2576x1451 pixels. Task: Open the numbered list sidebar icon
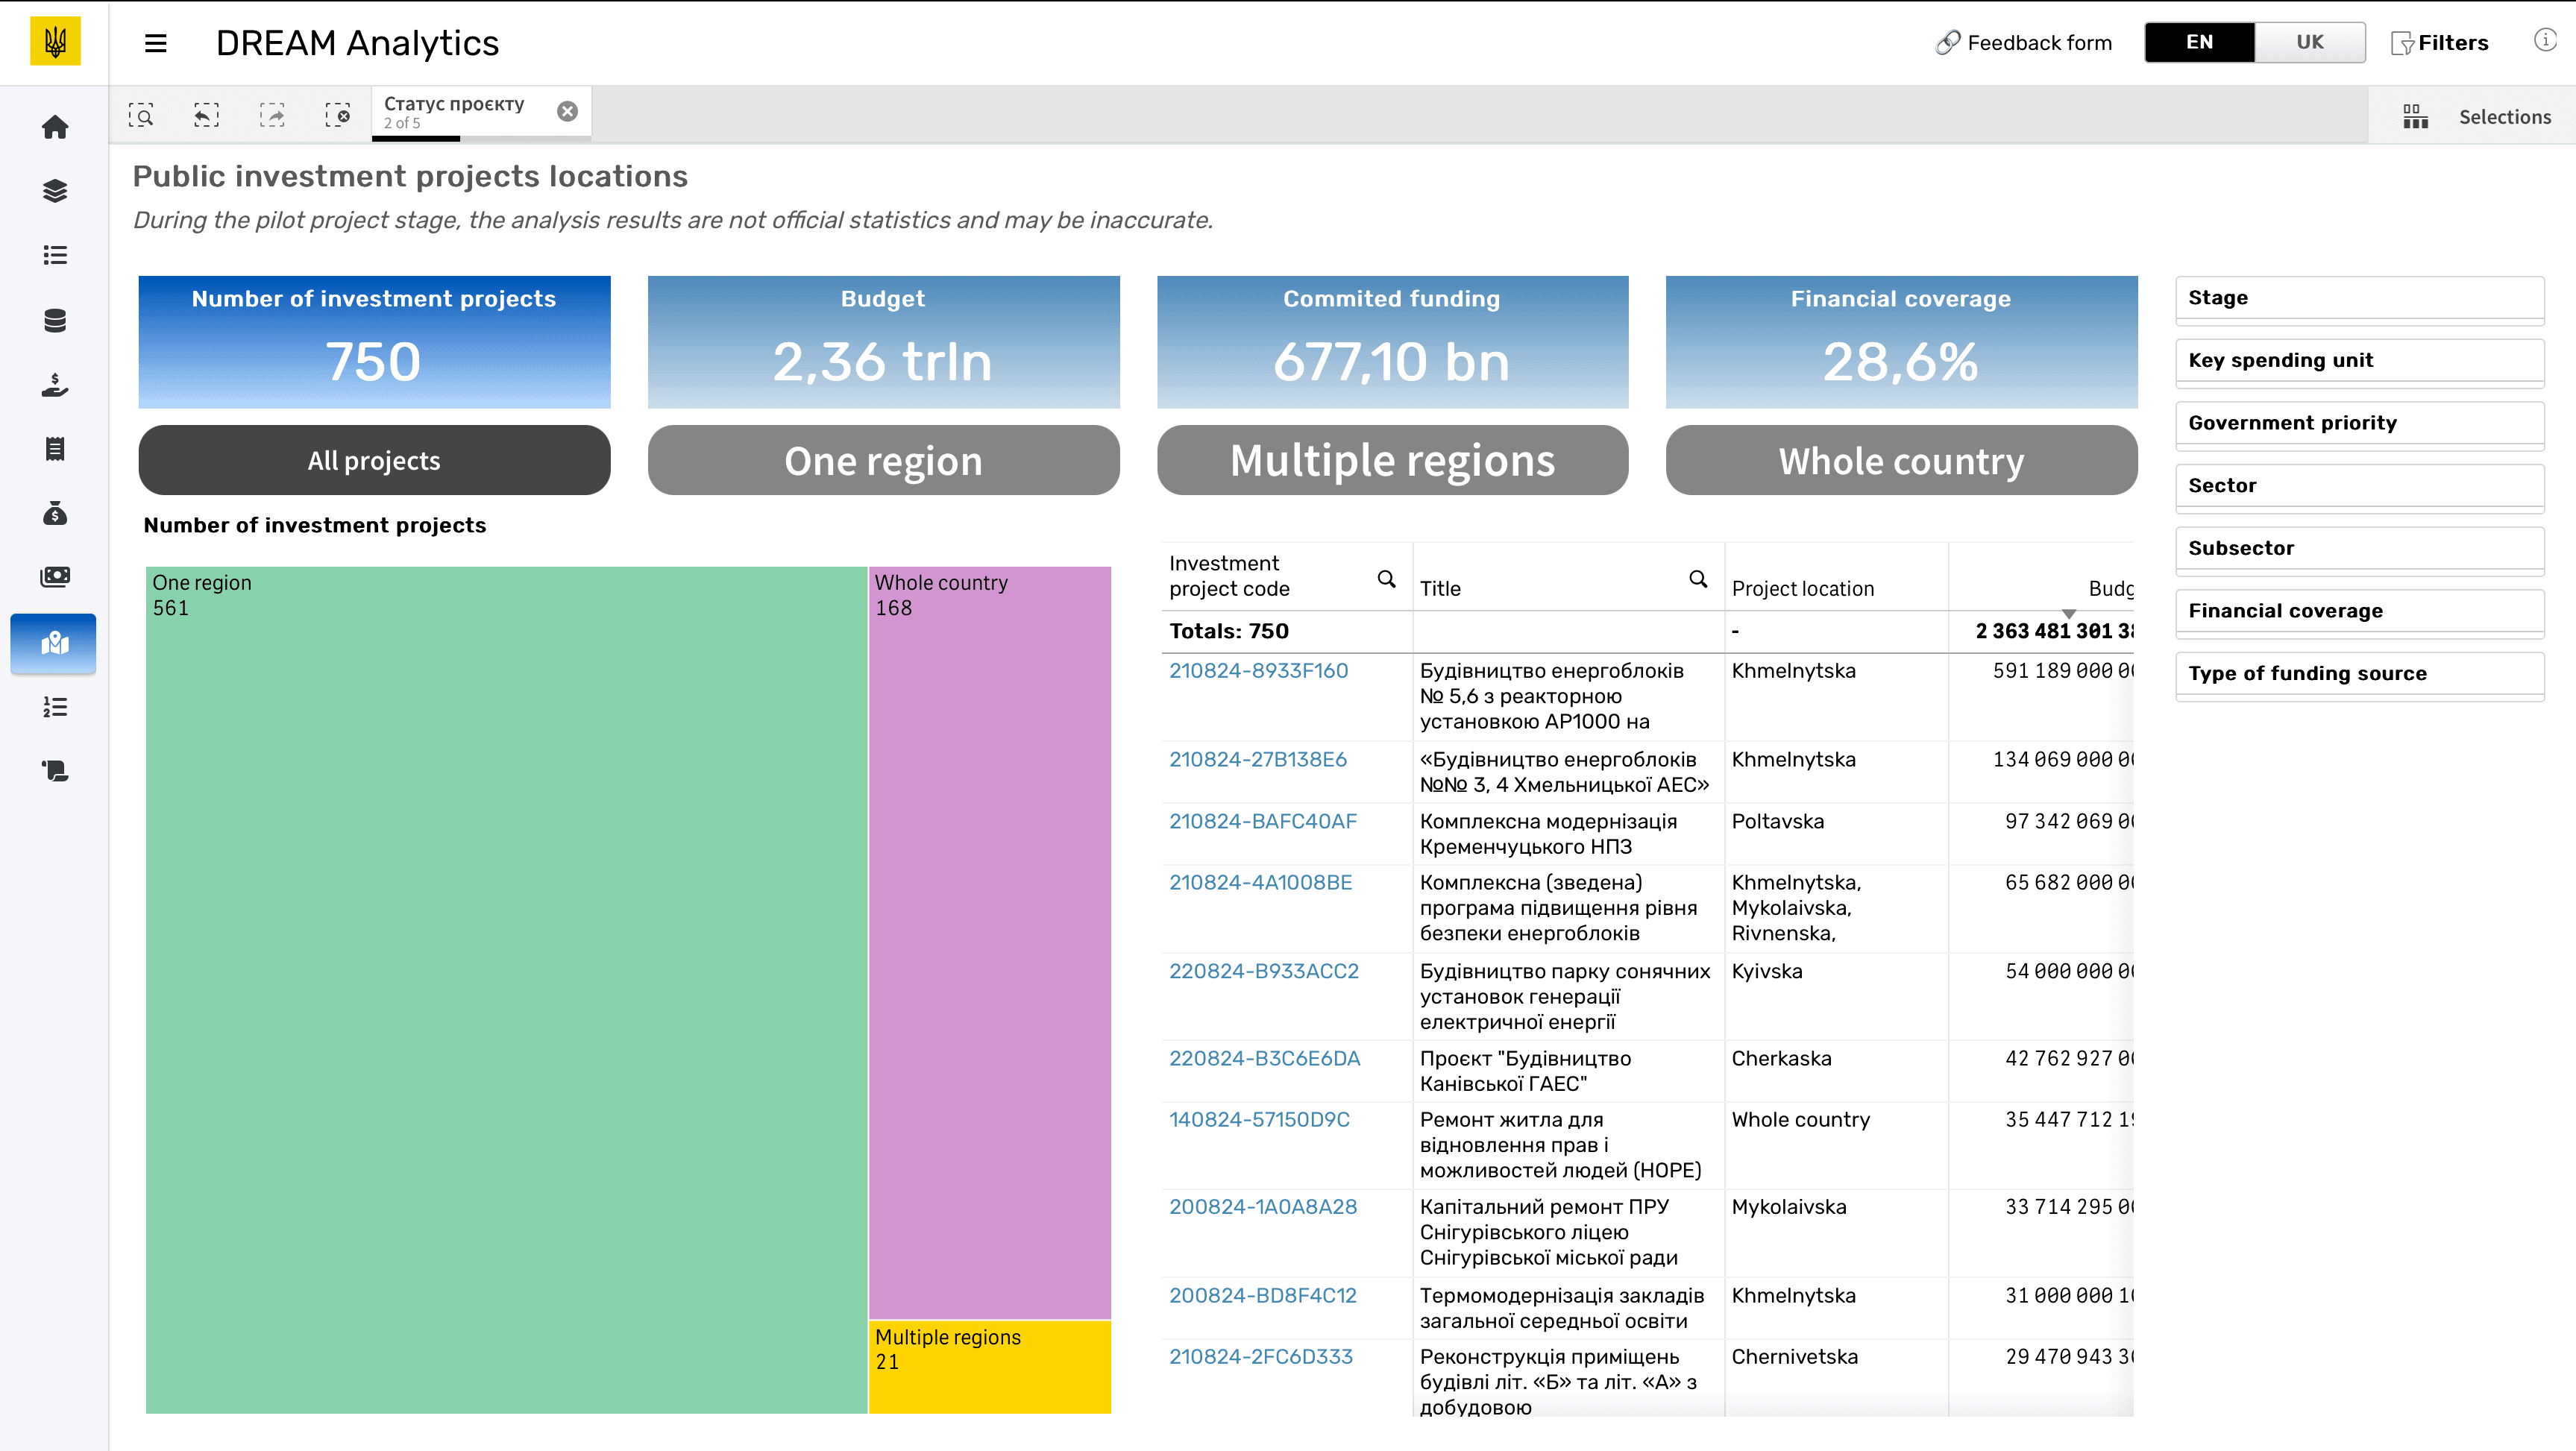55,707
